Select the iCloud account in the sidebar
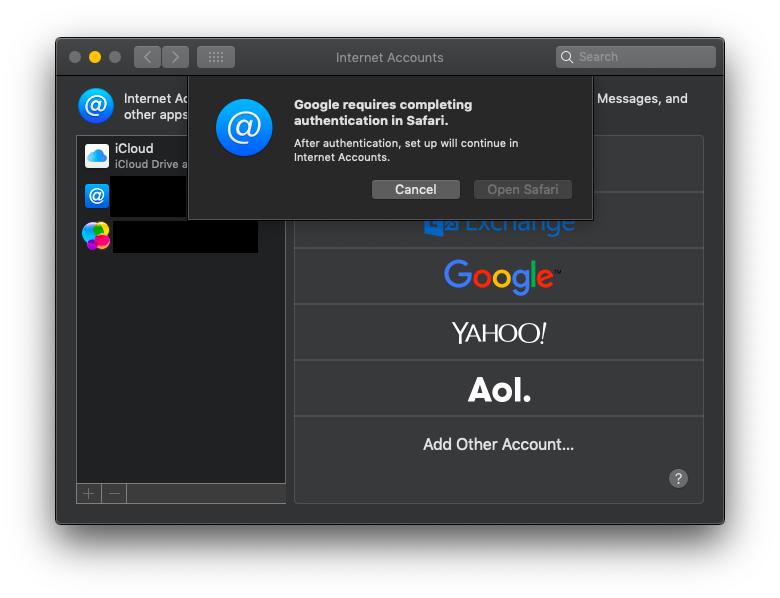The width and height of the screenshot is (780, 598). click(x=133, y=156)
